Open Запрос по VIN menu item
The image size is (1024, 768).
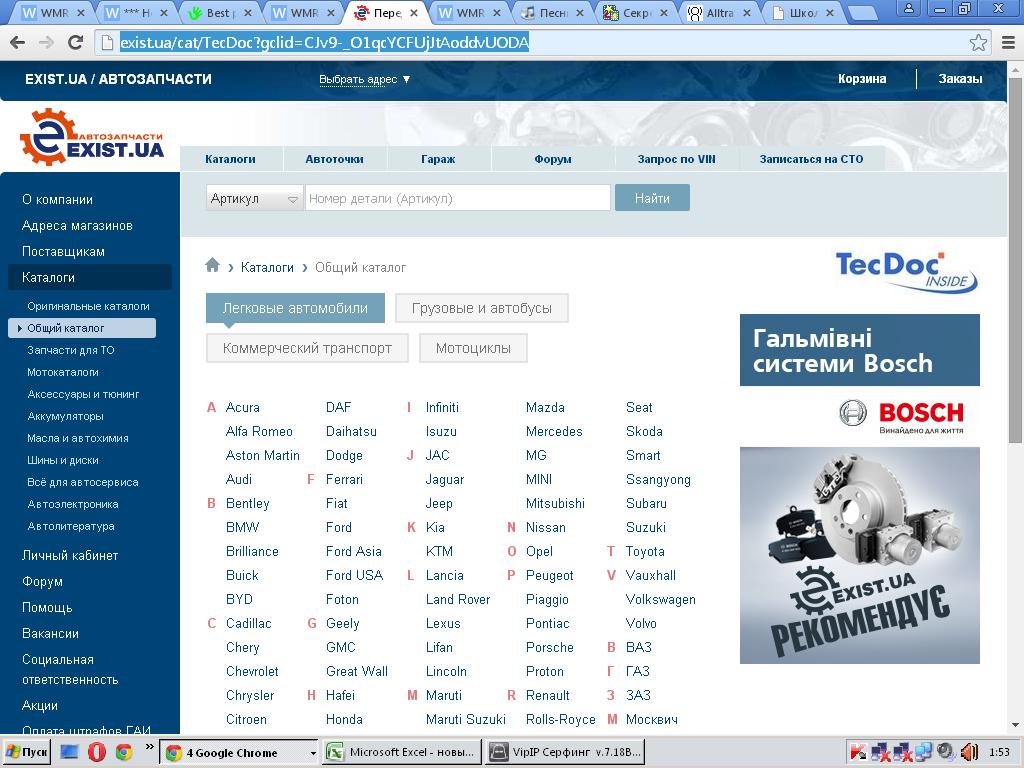(677, 159)
